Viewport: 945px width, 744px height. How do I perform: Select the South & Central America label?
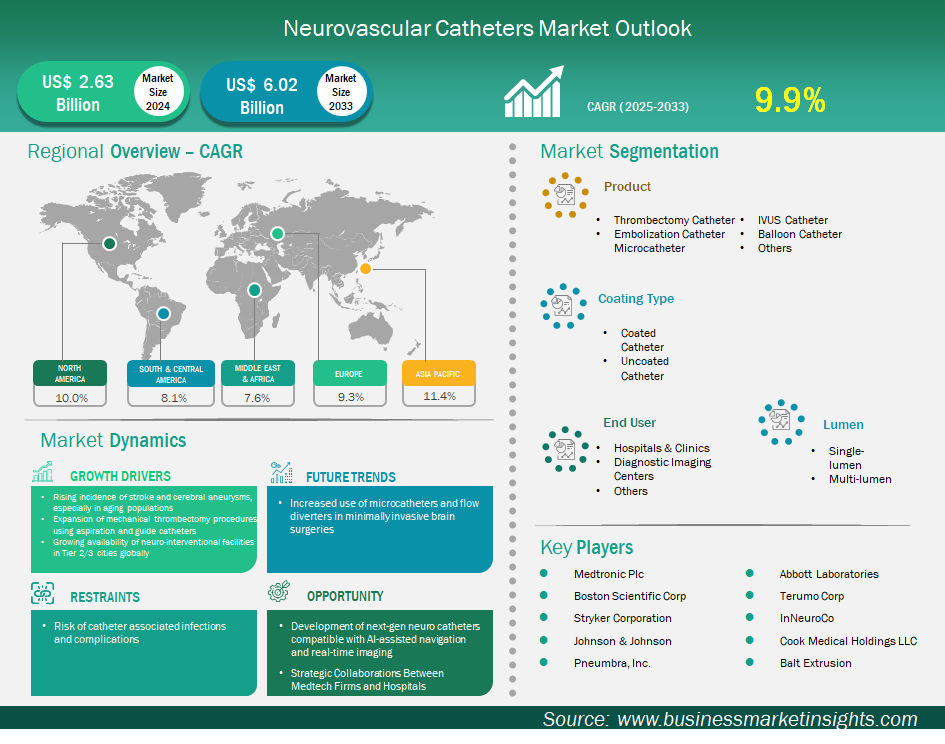[171, 374]
